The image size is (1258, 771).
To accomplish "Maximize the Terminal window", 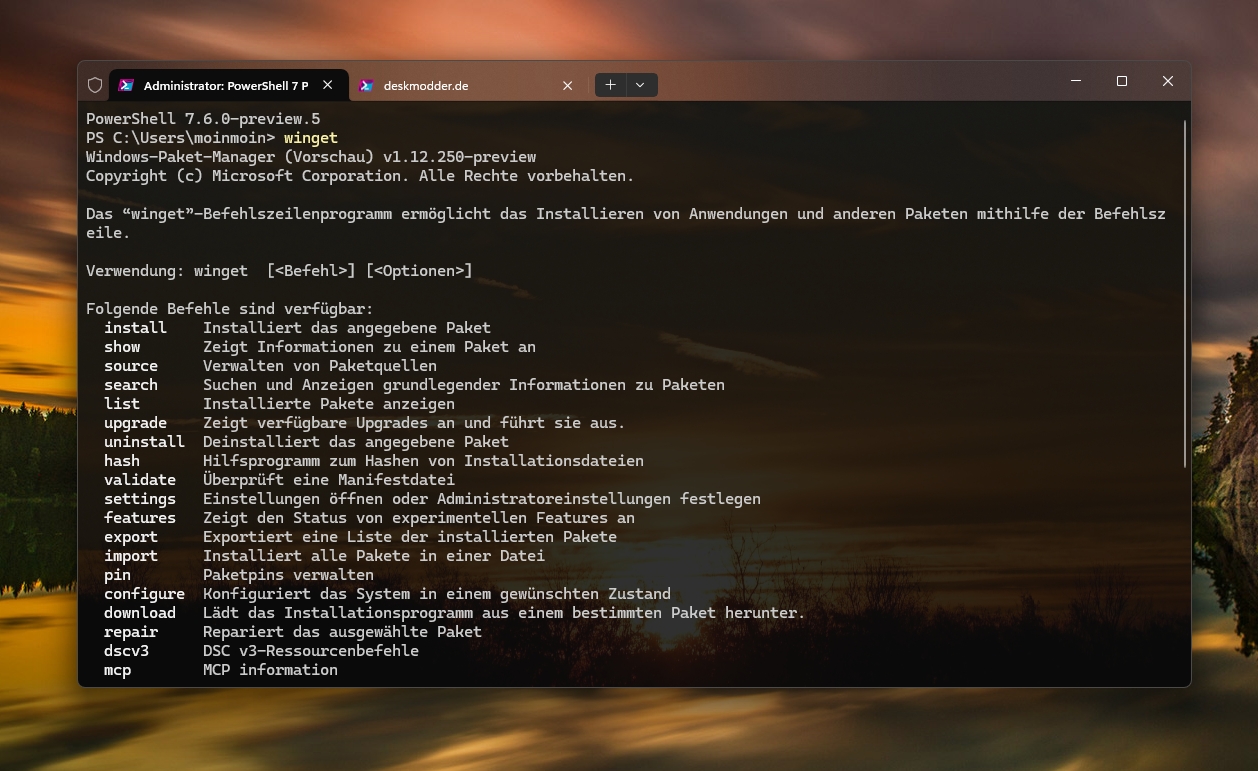I will point(1122,81).
